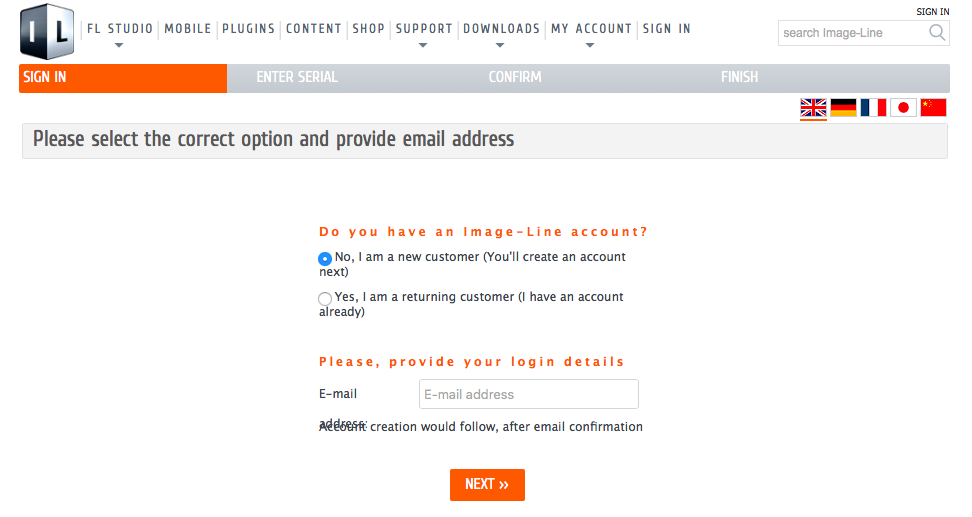Expand the Support menu arrow

click(423, 45)
